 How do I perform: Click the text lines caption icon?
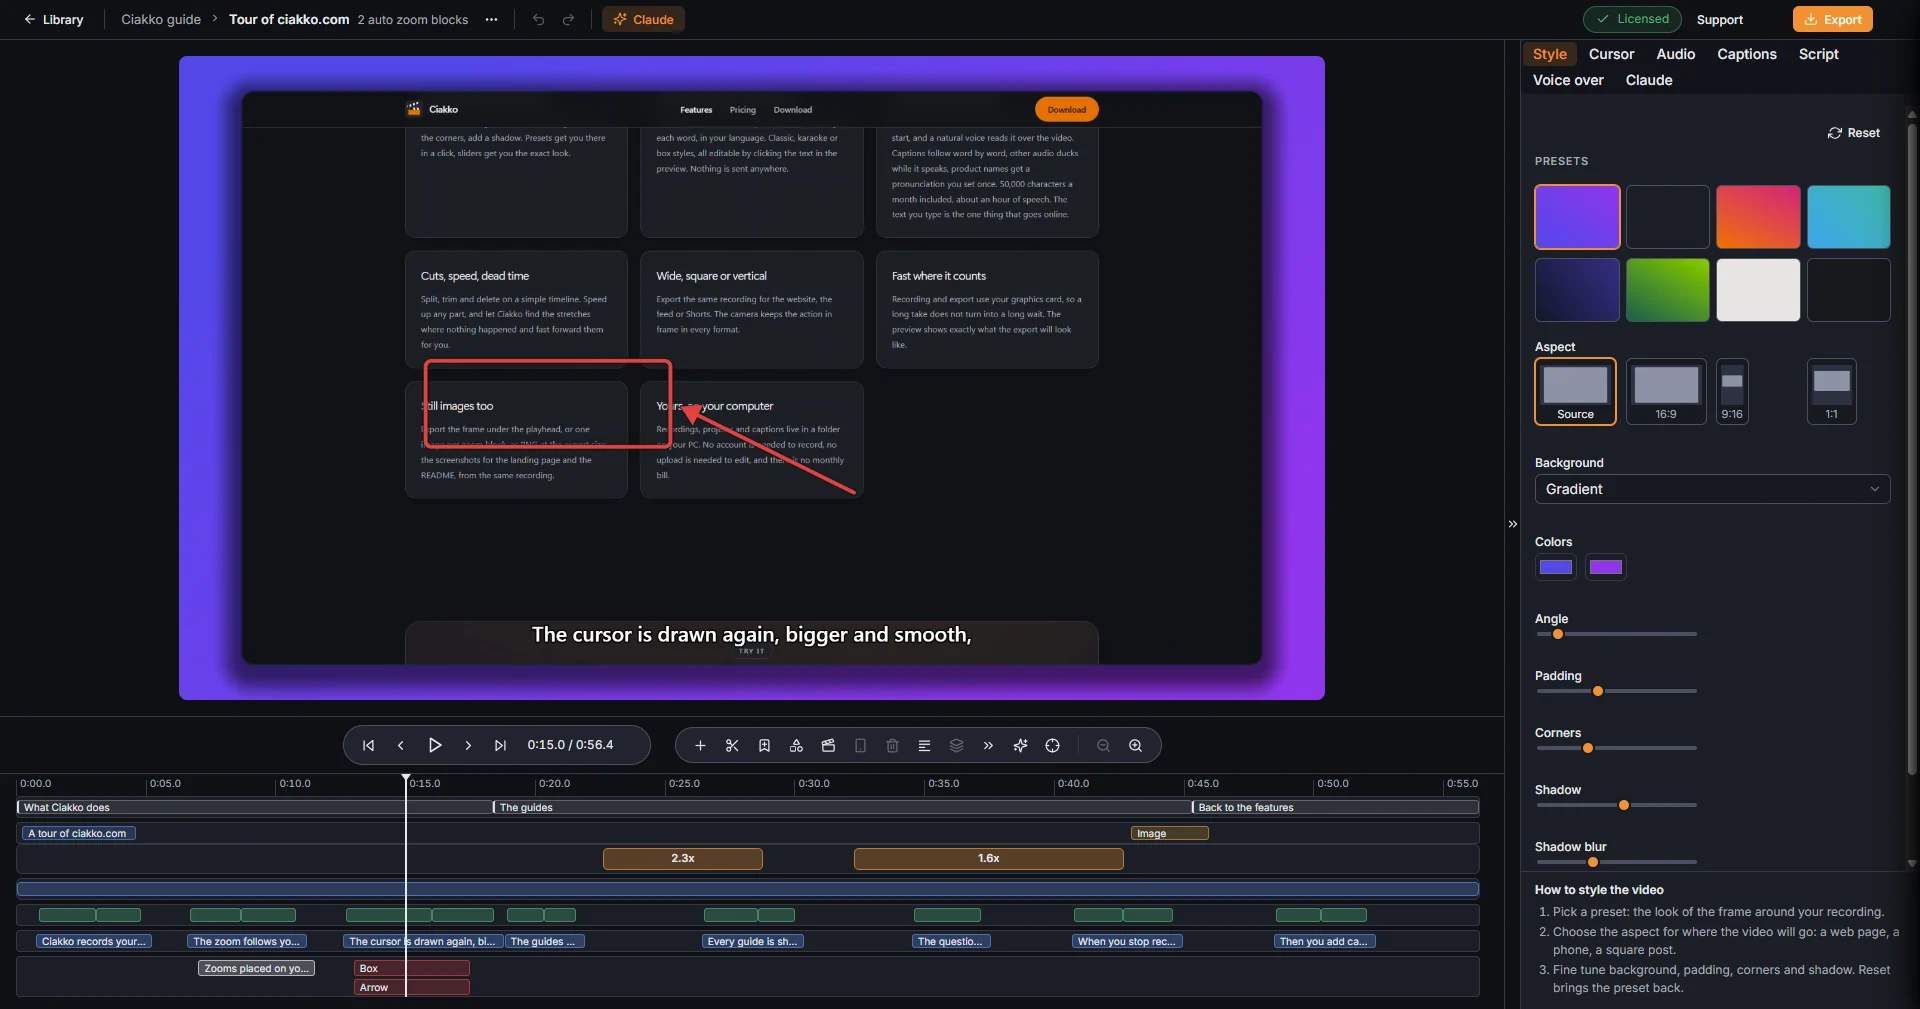point(924,746)
